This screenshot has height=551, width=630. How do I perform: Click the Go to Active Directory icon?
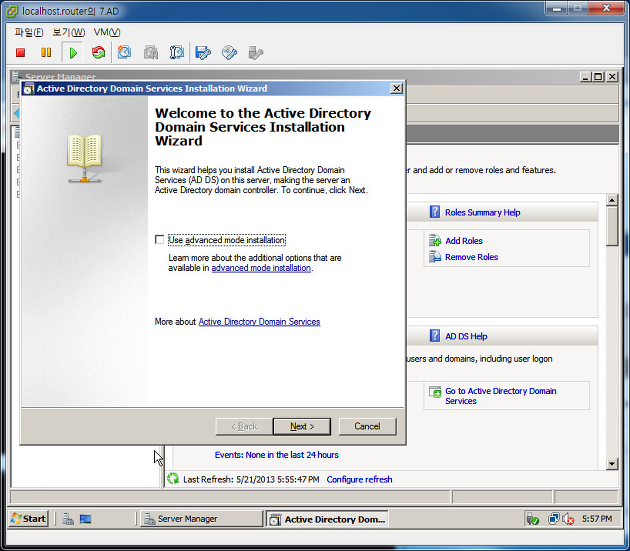(435, 391)
